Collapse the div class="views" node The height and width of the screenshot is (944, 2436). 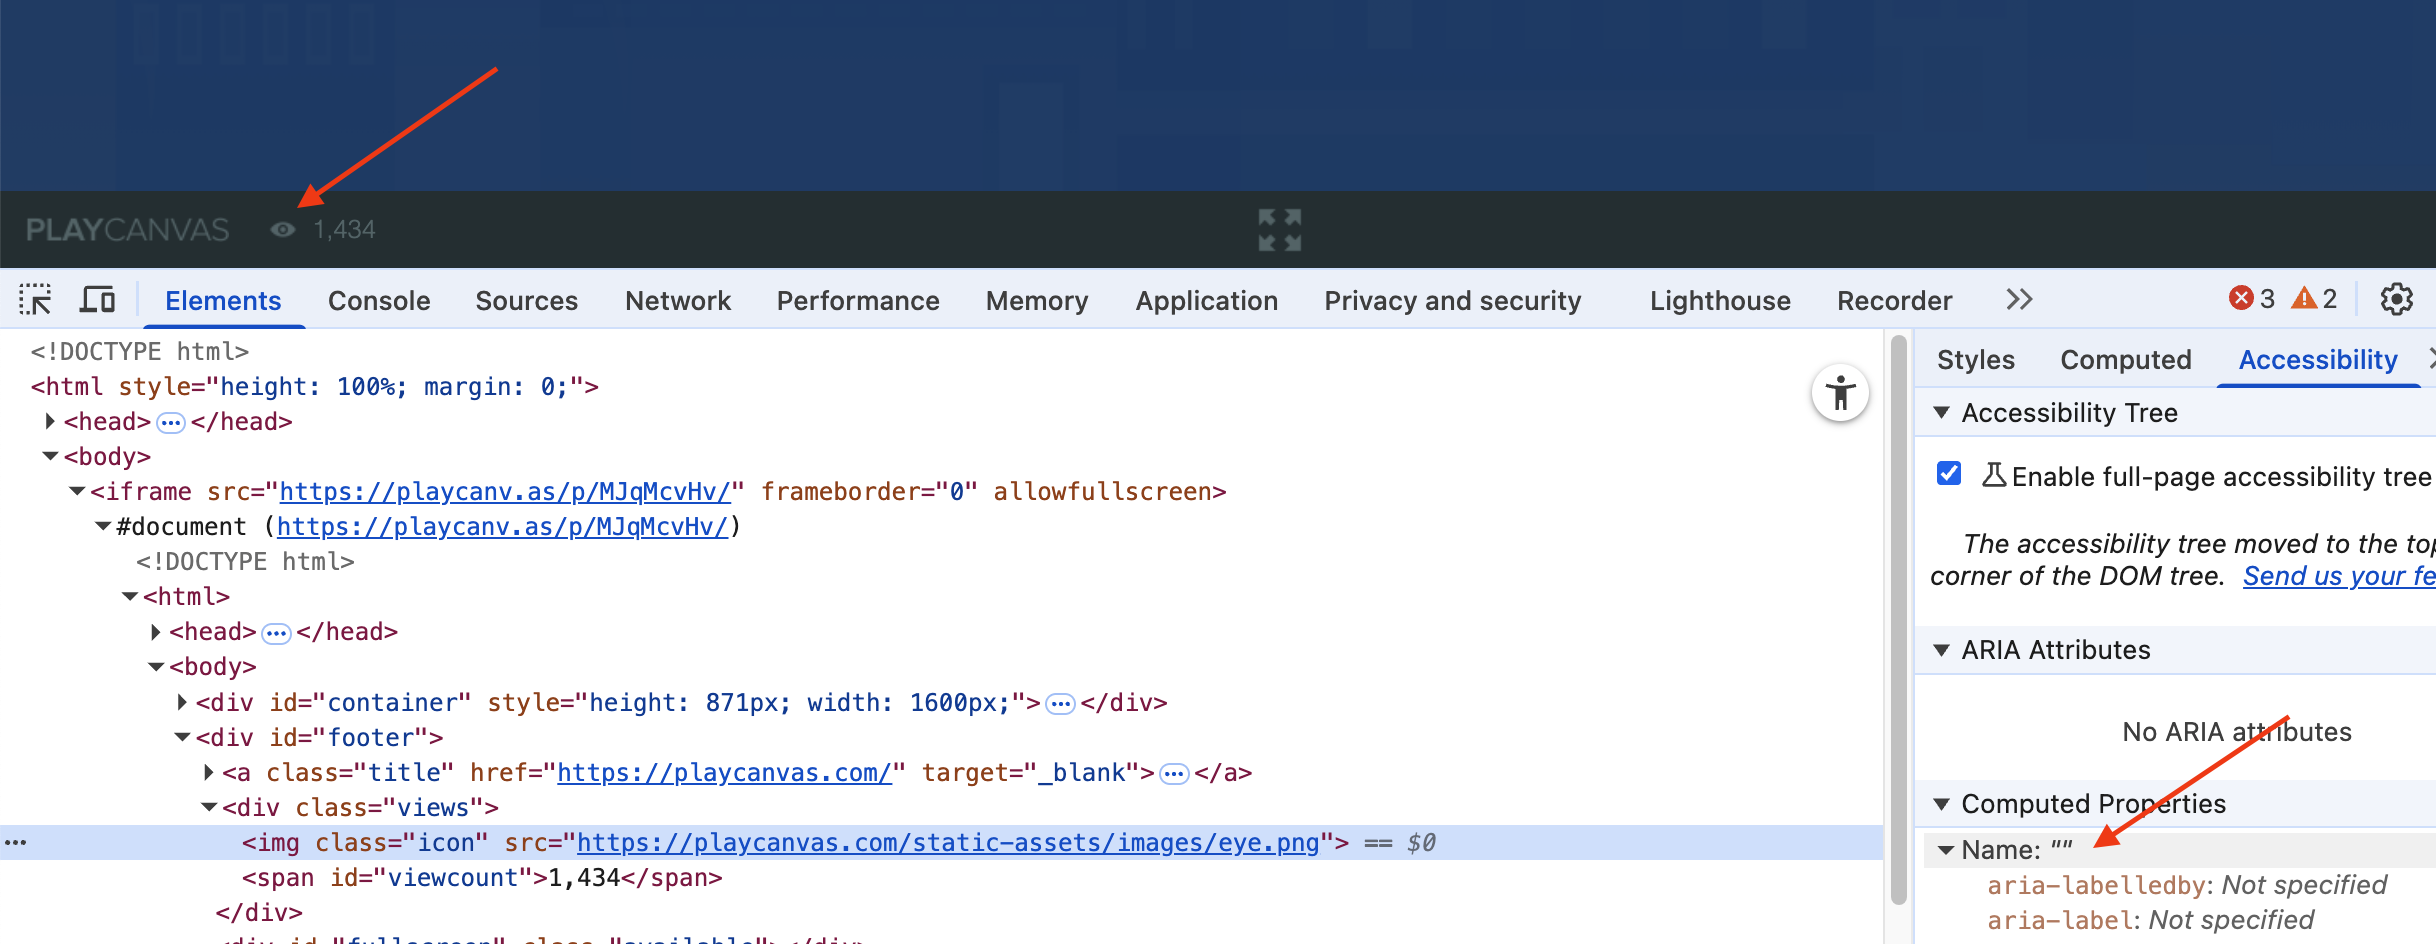[x=209, y=807]
